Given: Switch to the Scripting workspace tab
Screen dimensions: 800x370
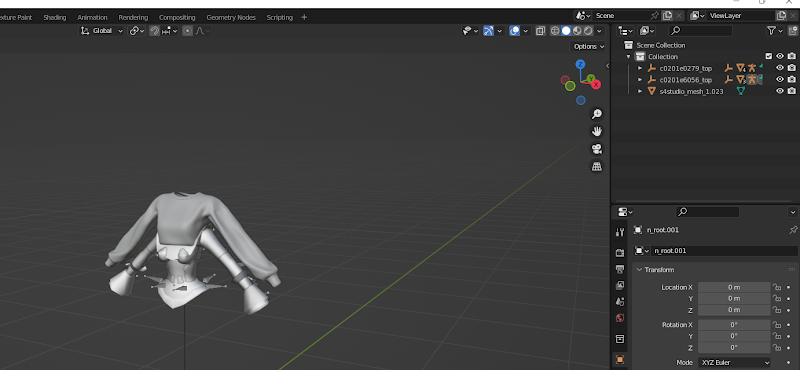Looking at the screenshot, I should coord(280,17).
